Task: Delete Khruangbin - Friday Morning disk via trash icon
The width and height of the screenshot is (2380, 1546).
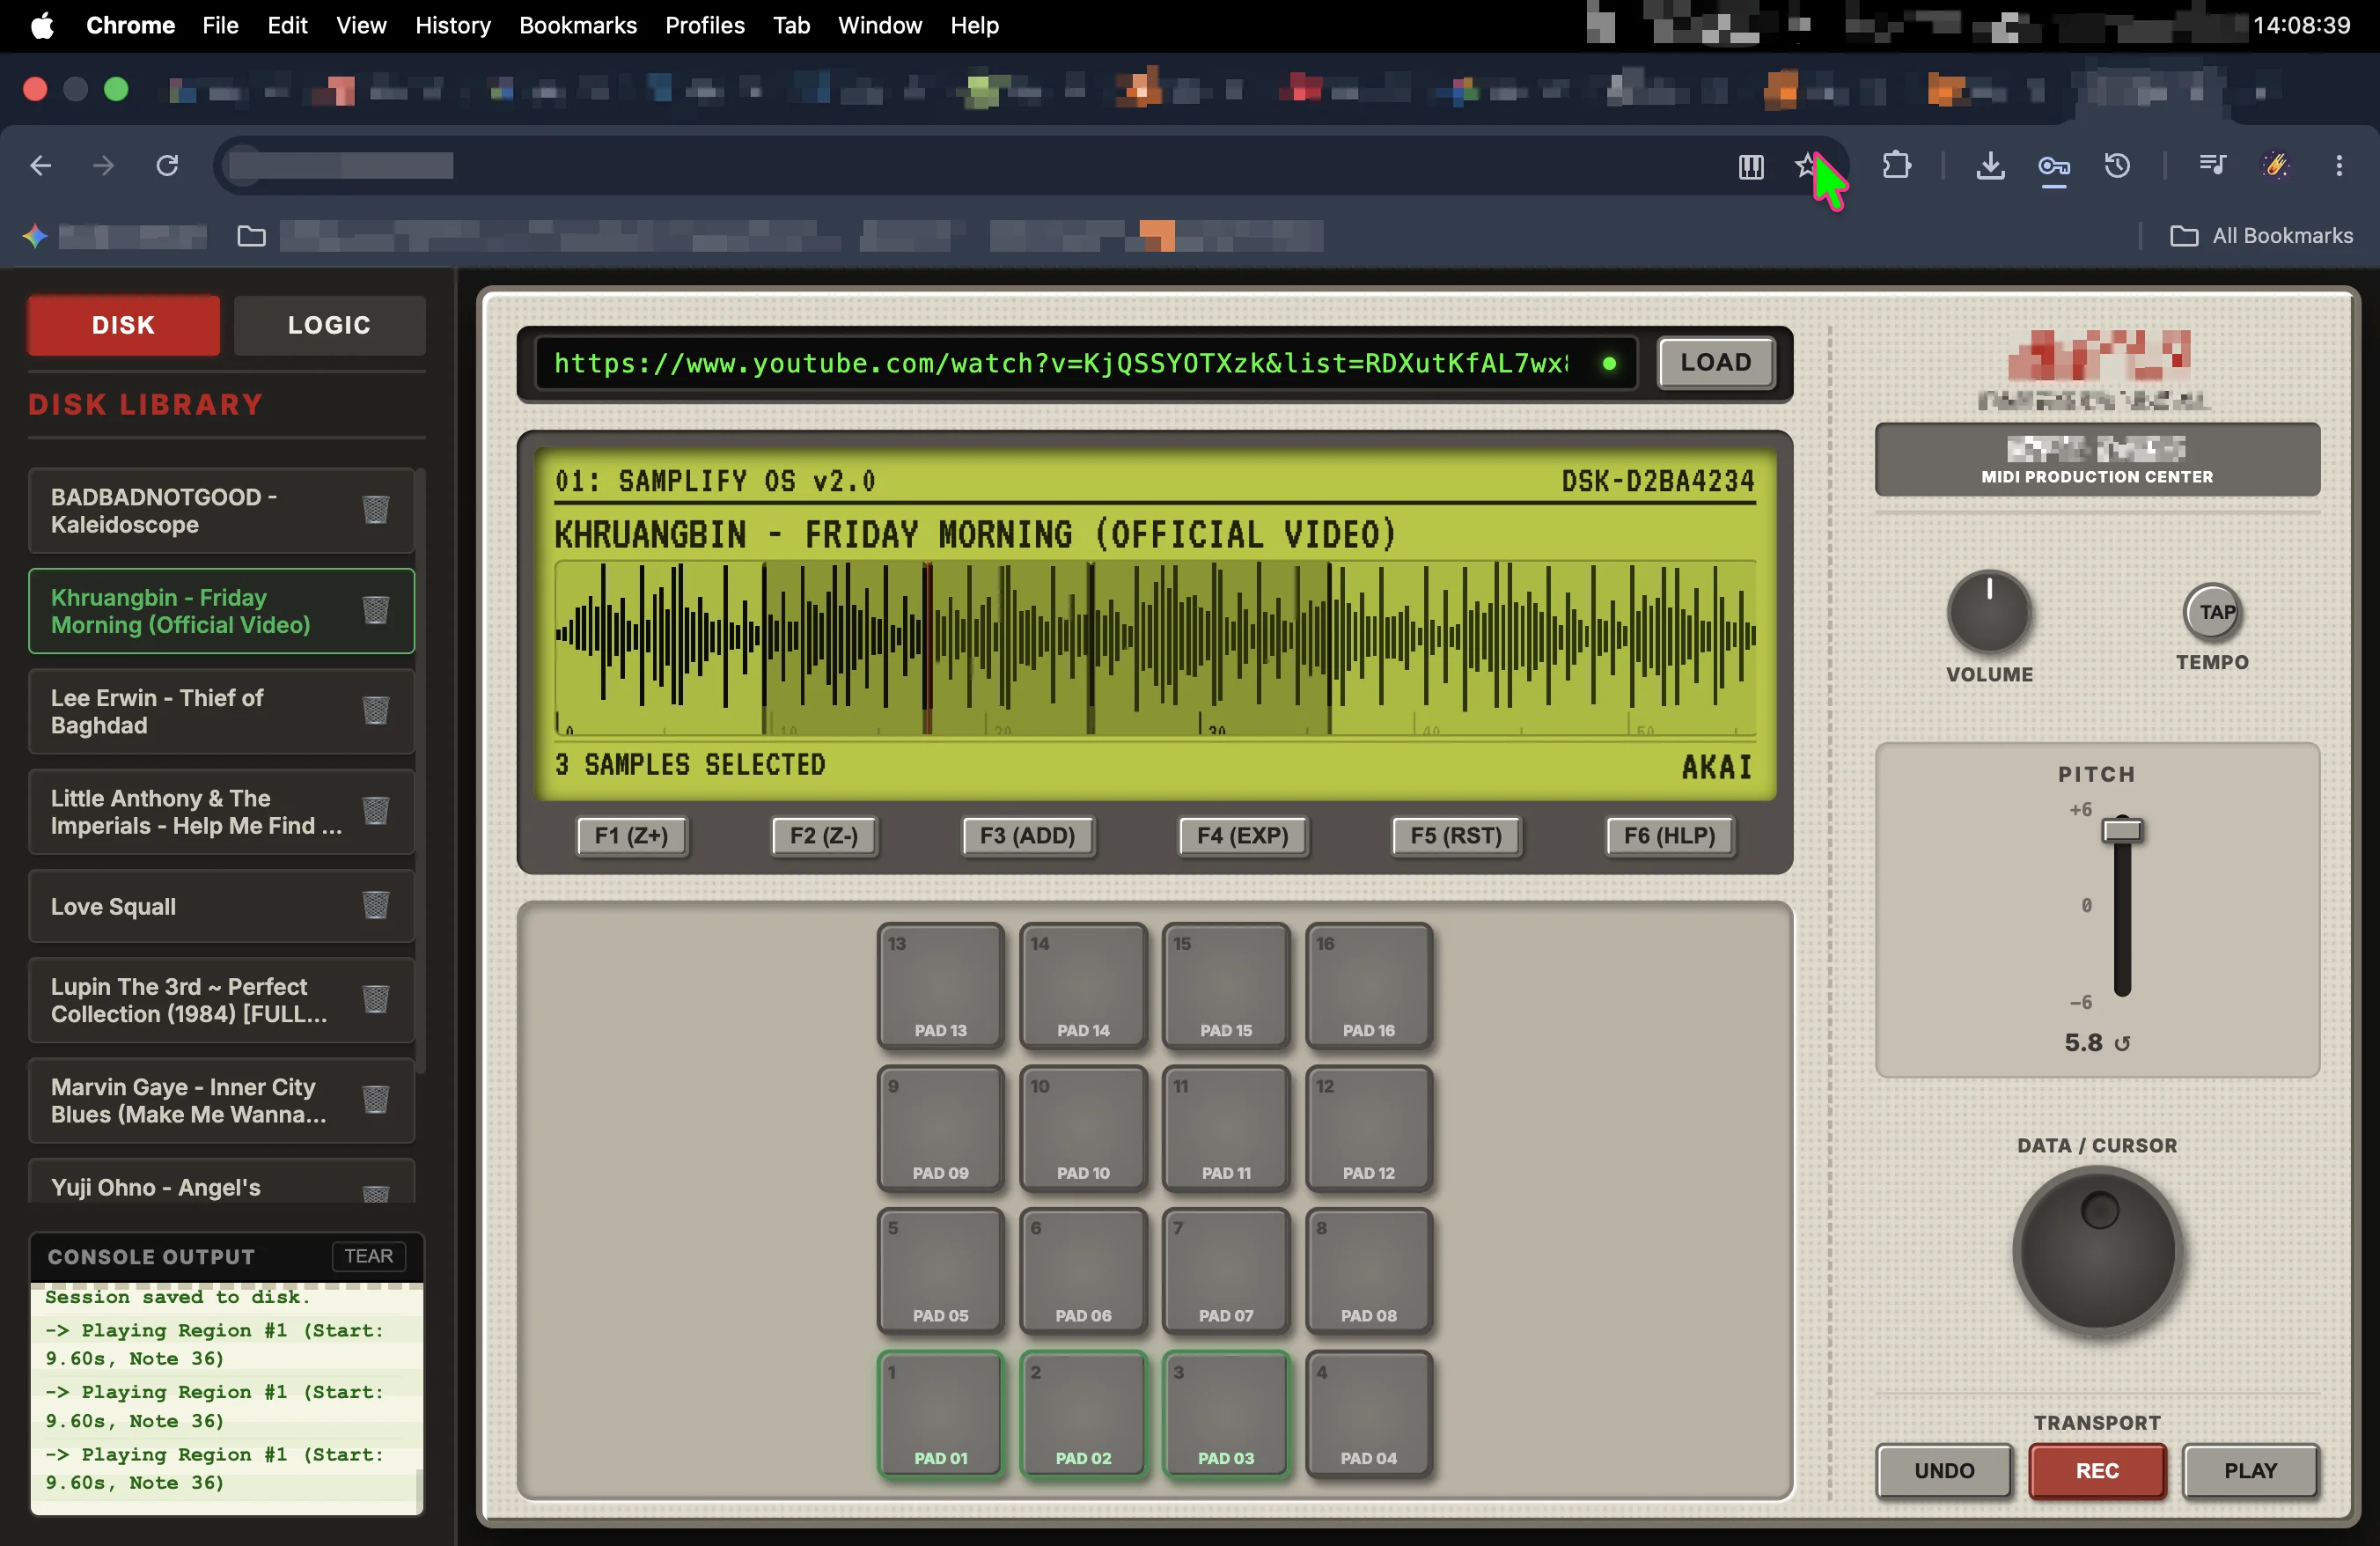Action: [376, 610]
